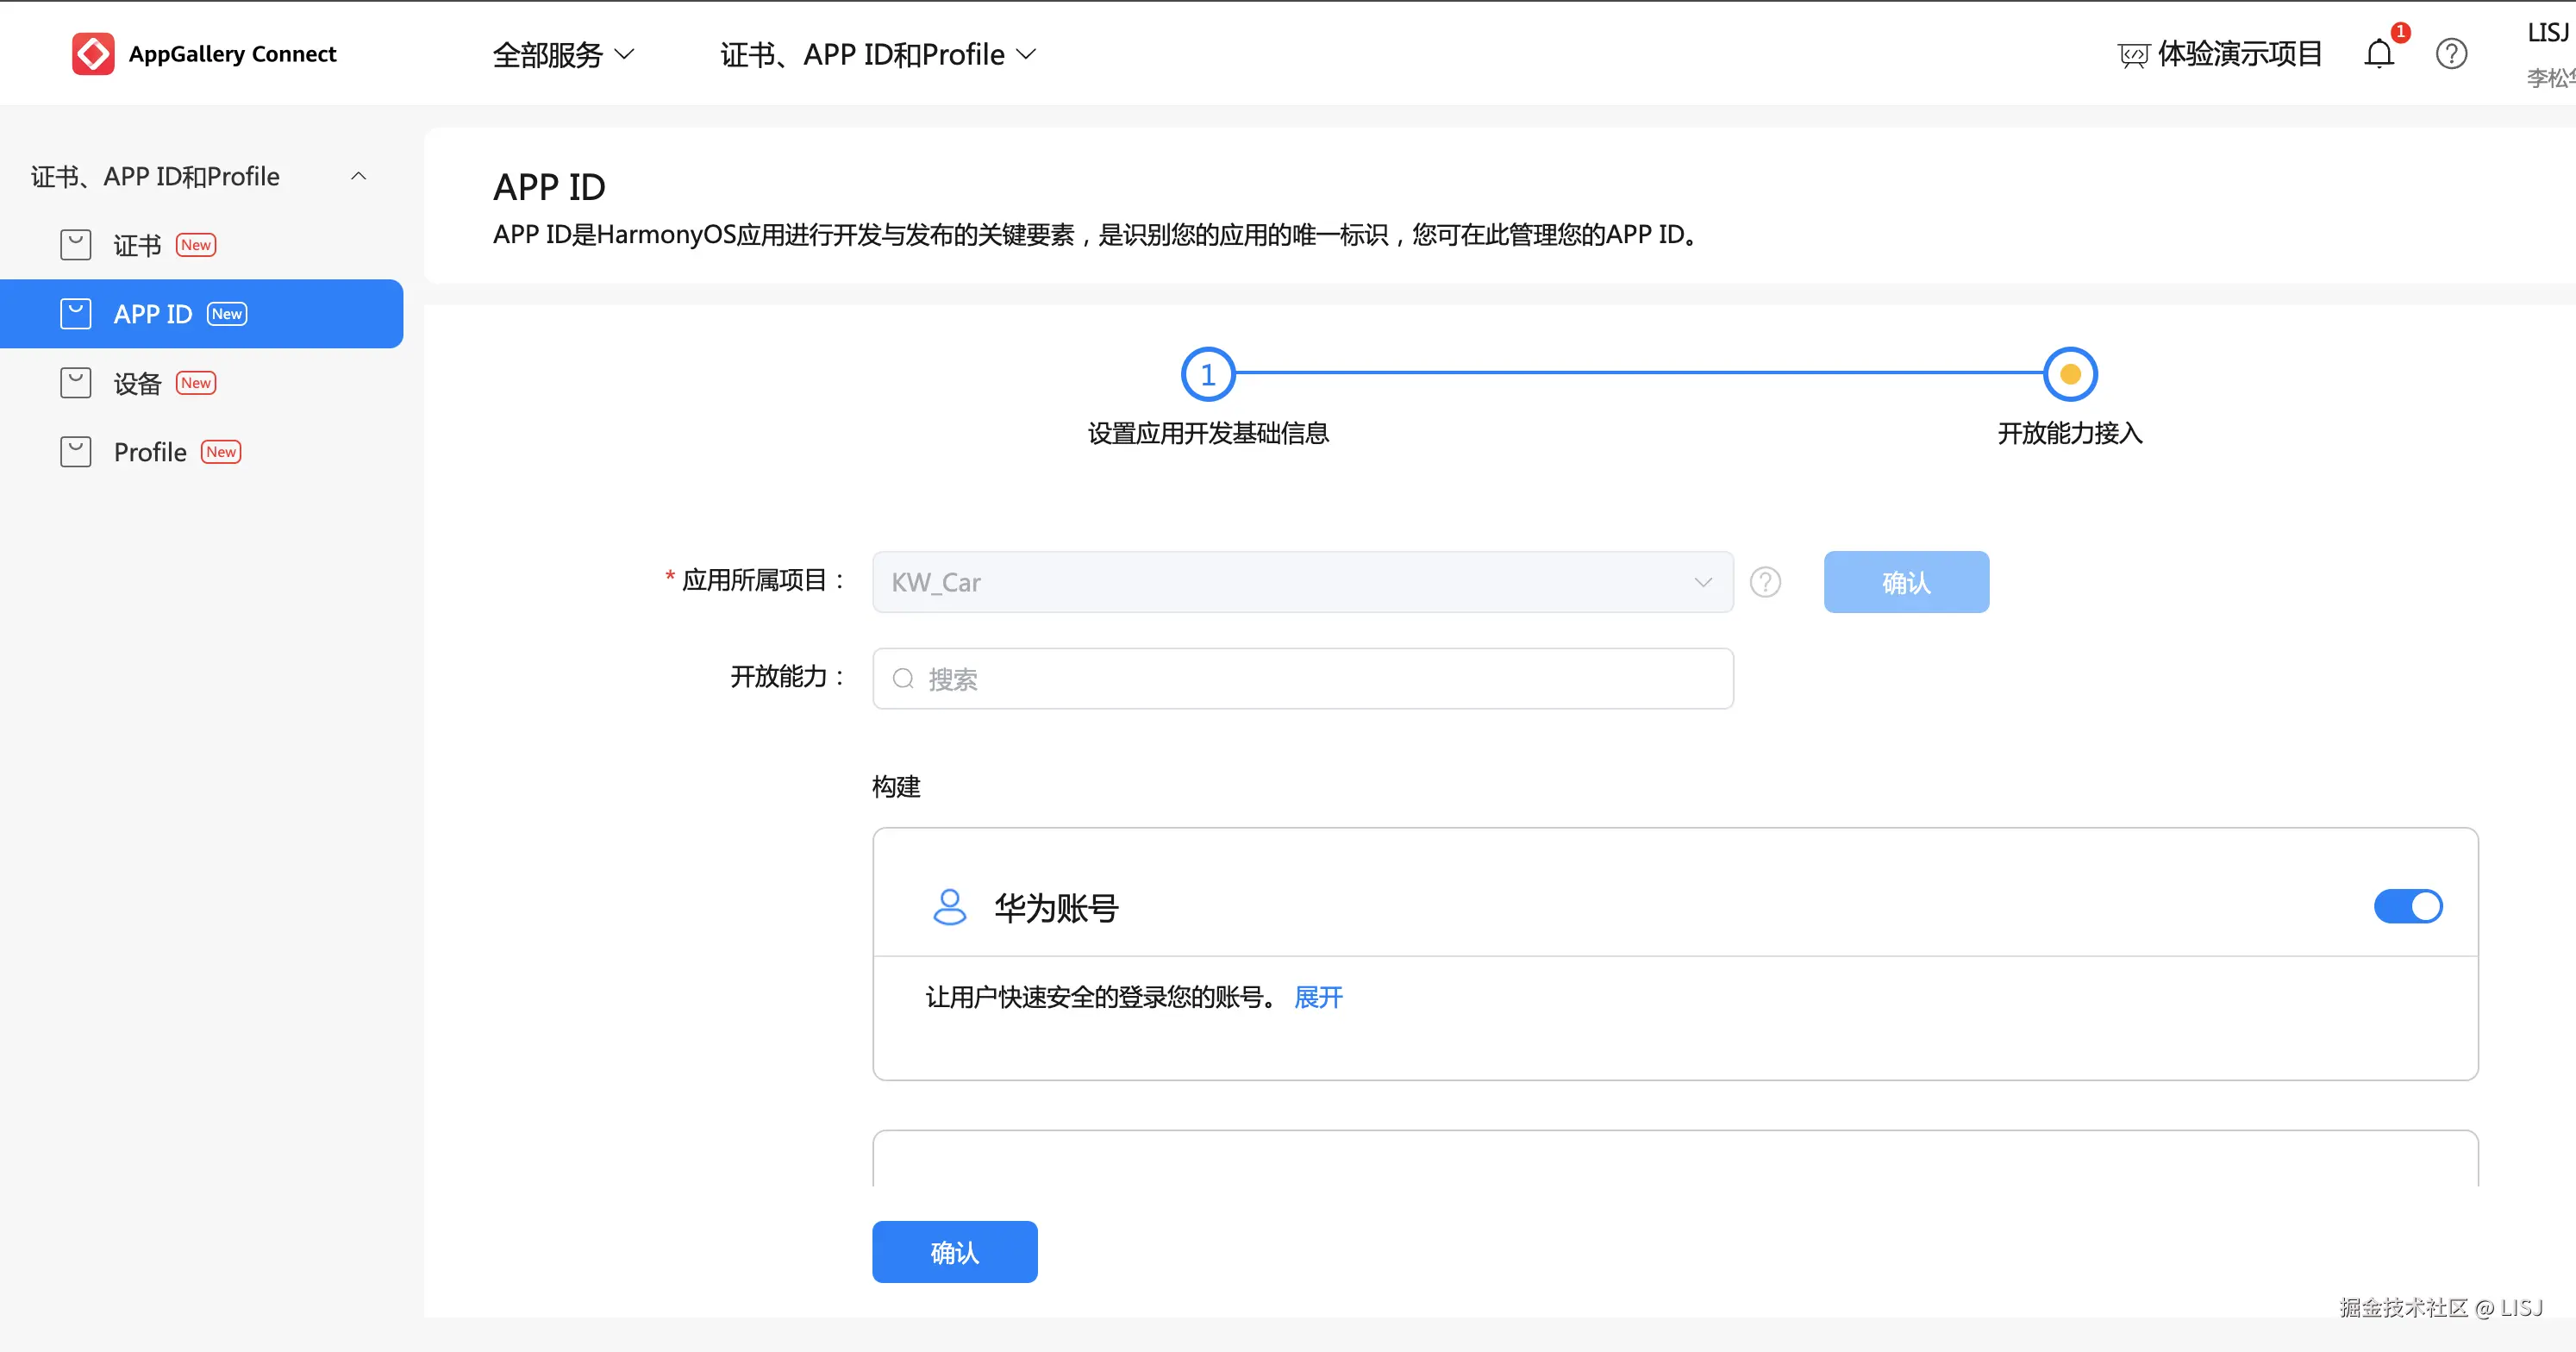2576x1352 pixels.
Task: Expand 证书、APP ID和Profile header dropdown
Action: pos(878,54)
